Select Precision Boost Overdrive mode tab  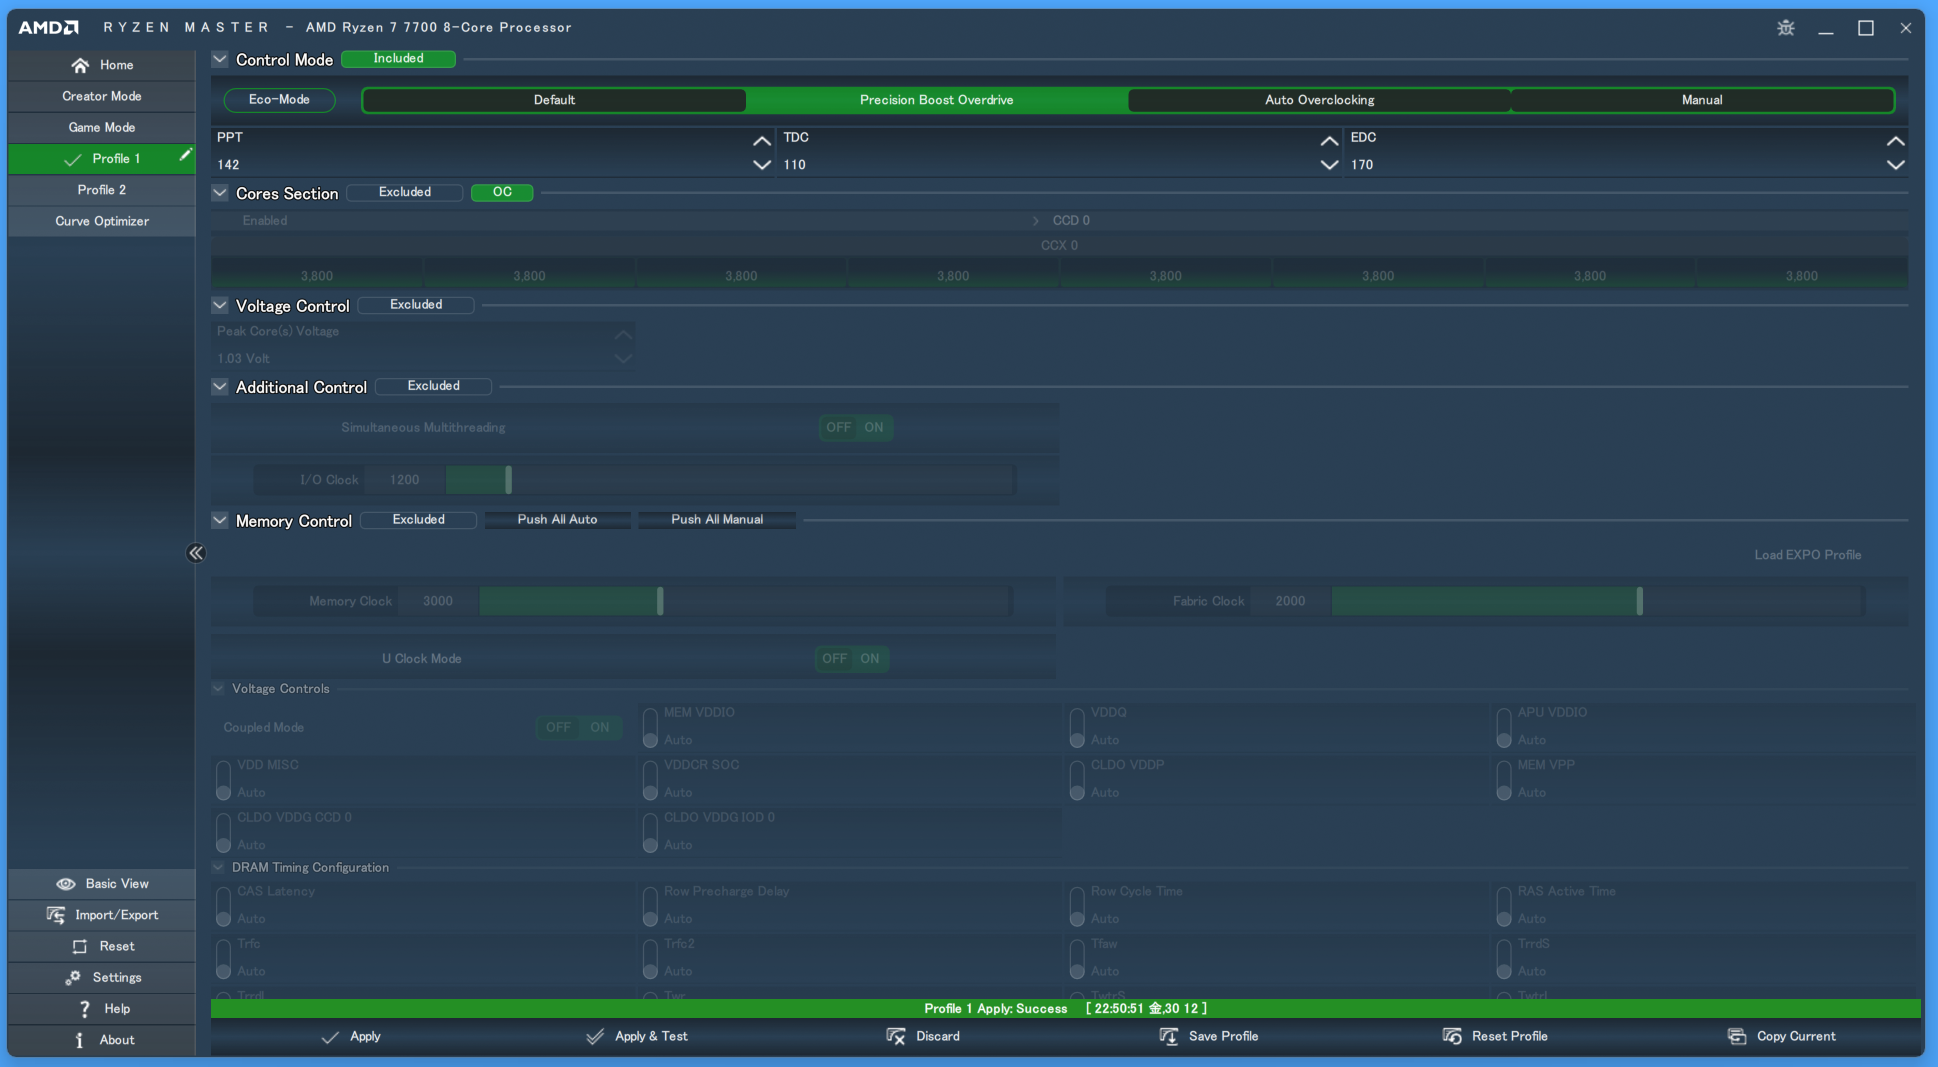[x=937, y=100]
